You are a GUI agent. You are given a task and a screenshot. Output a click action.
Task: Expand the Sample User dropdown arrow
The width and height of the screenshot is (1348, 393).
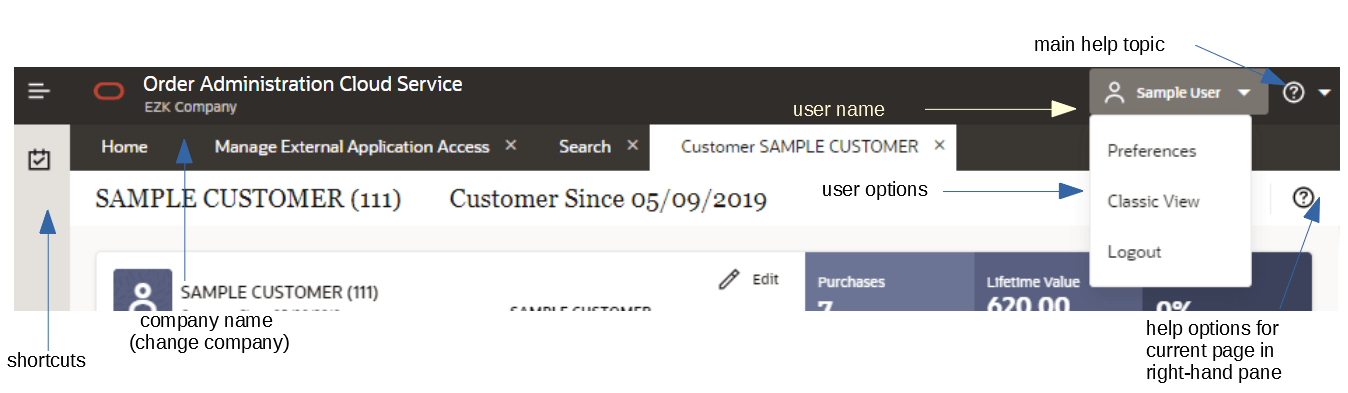tap(1243, 93)
